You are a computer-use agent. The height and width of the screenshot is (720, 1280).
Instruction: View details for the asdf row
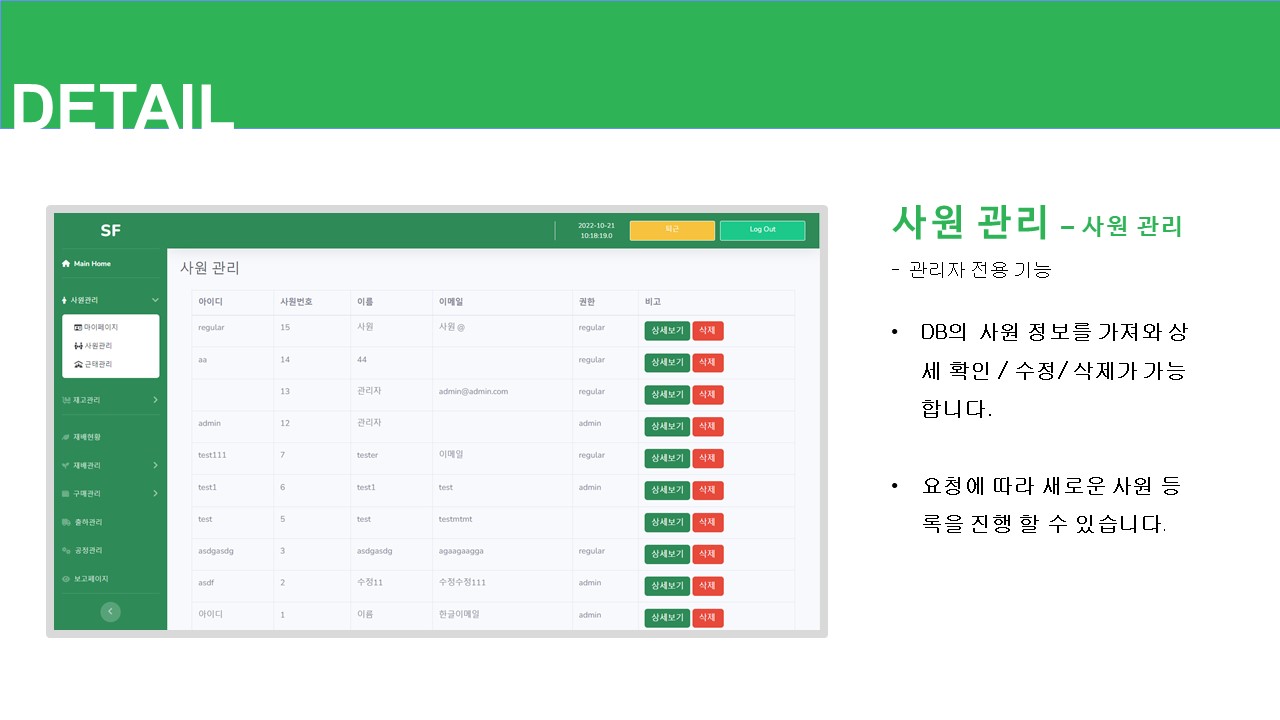pos(667,586)
